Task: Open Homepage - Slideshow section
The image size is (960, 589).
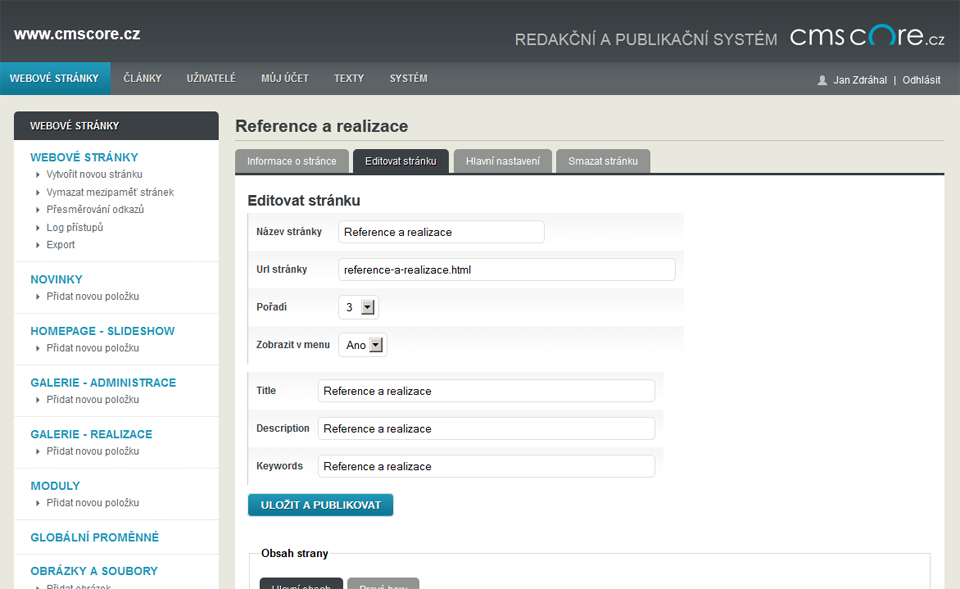Action: click(x=102, y=331)
